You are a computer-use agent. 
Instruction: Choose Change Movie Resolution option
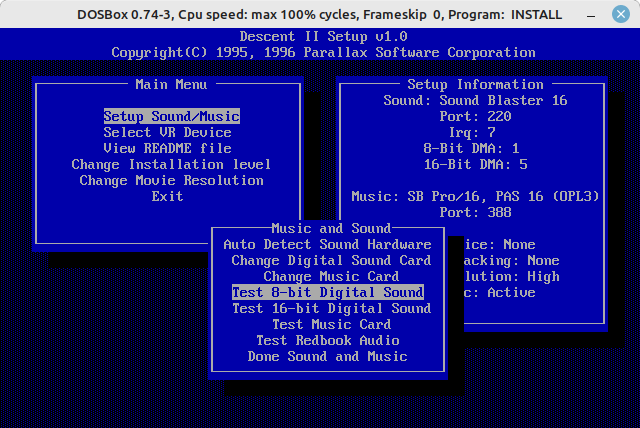point(171,180)
